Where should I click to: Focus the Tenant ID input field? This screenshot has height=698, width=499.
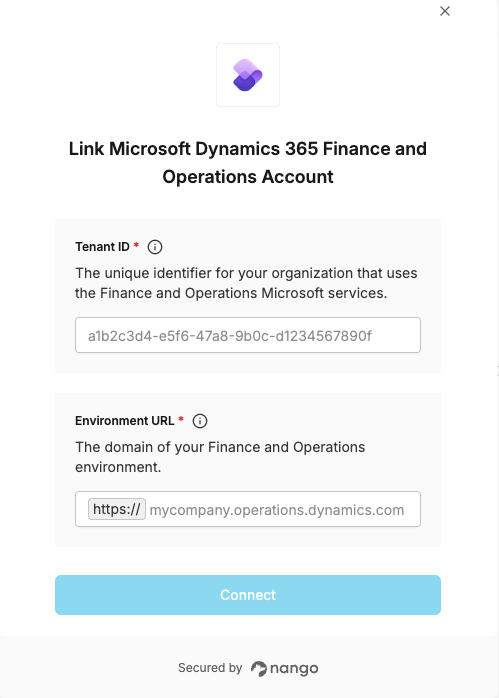click(248, 335)
